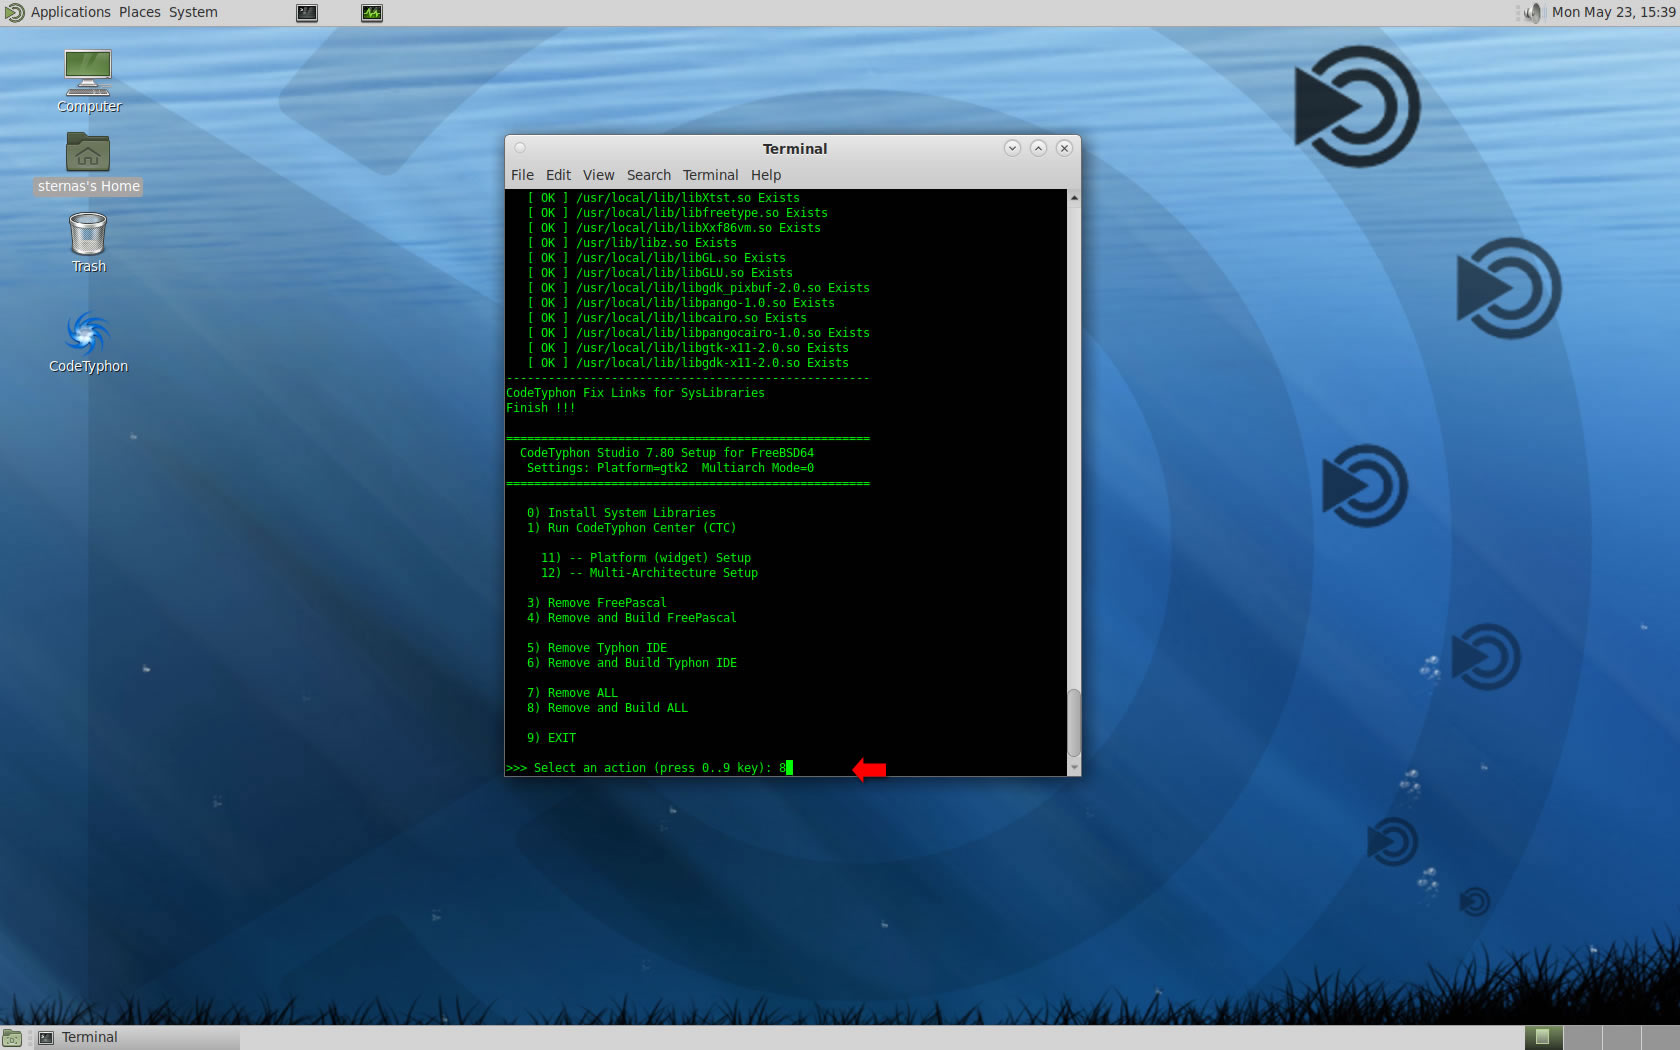The width and height of the screenshot is (1680, 1050).
Task: Click the libgdk_pixbuf-2.0.so Exists line
Action: pyautogui.click(x=698, y=288)
